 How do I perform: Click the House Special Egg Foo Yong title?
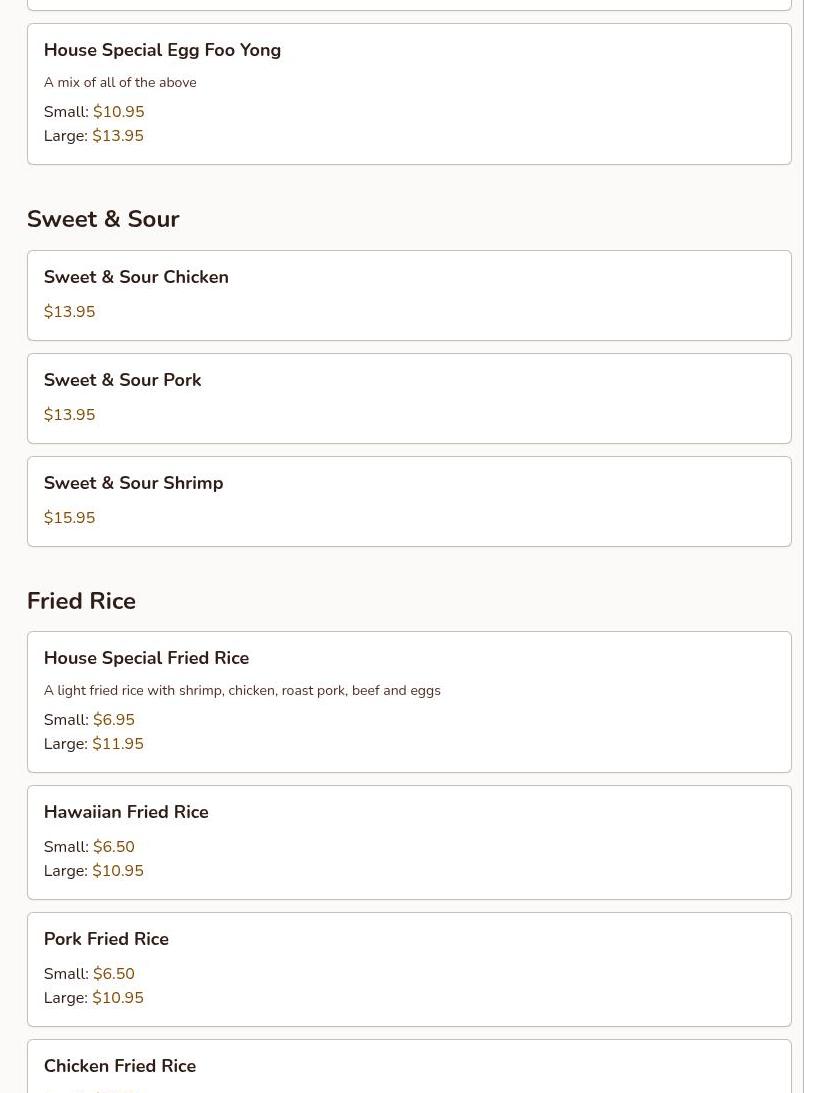[162, 50]
